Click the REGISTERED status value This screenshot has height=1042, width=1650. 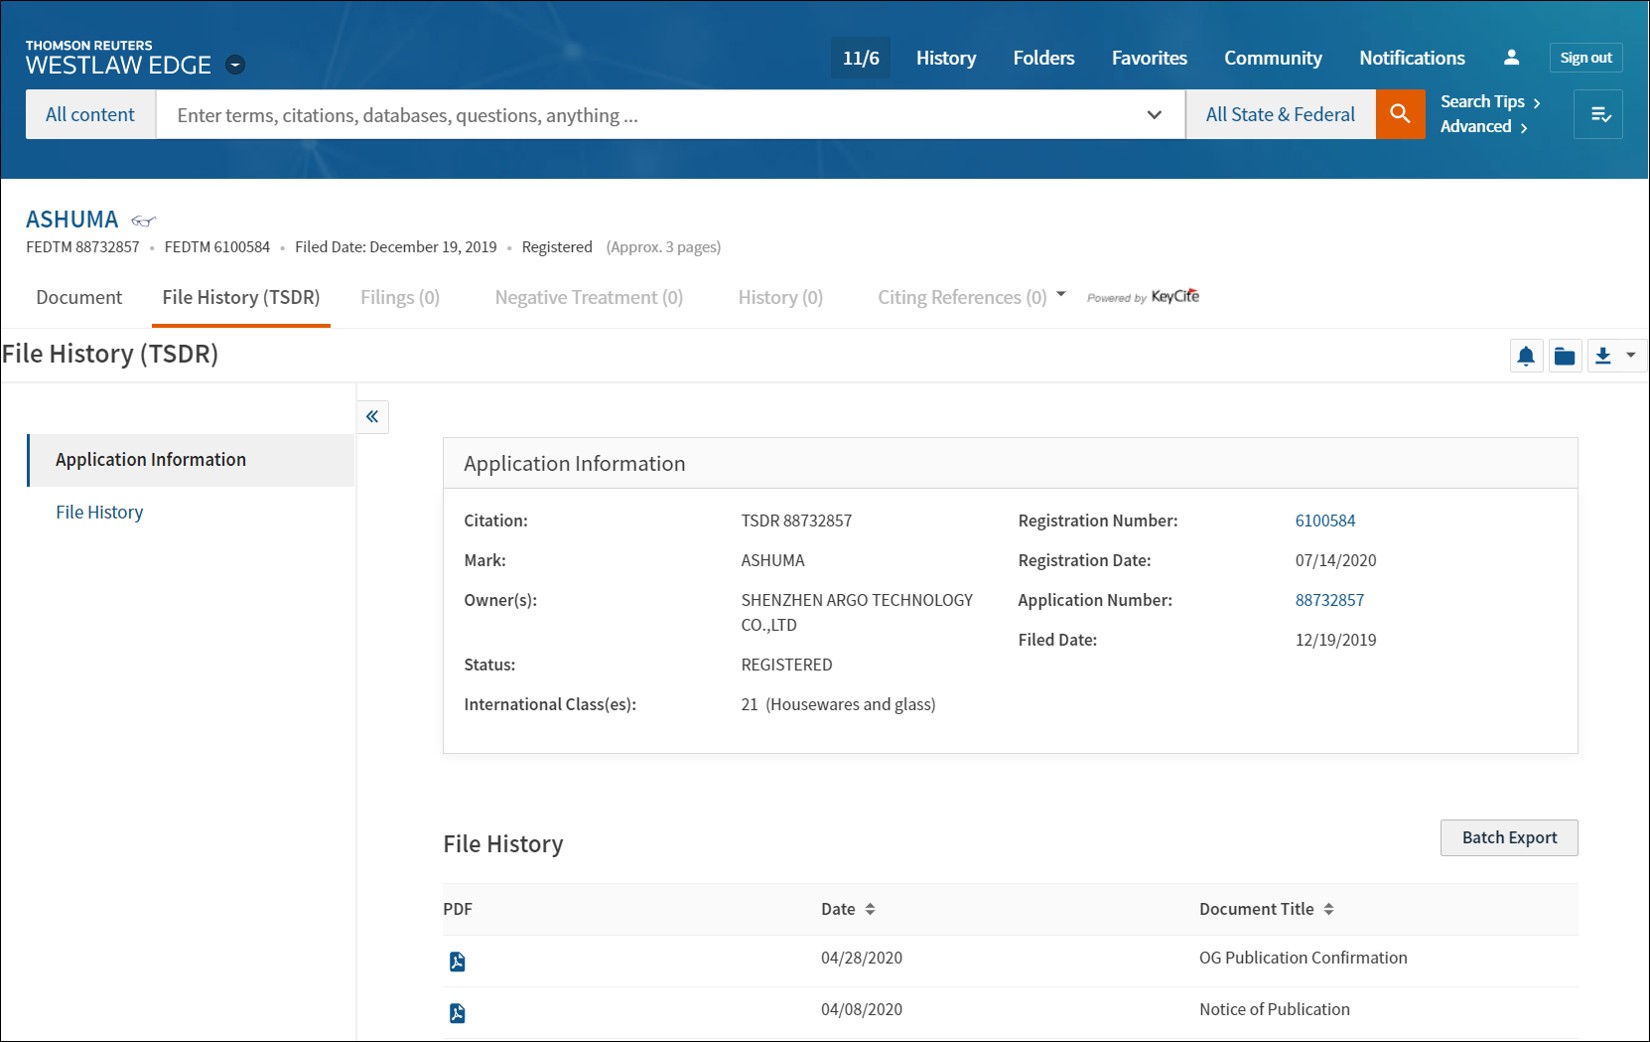coord(786,665)
